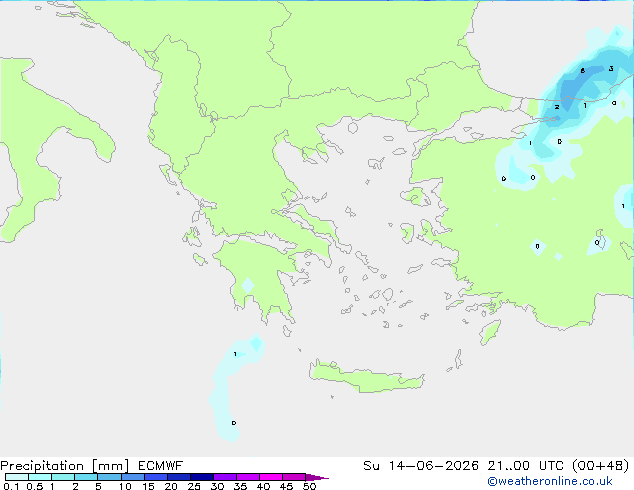
Task: Click the island of Rhodes on map
Action: tap(490, 332)
